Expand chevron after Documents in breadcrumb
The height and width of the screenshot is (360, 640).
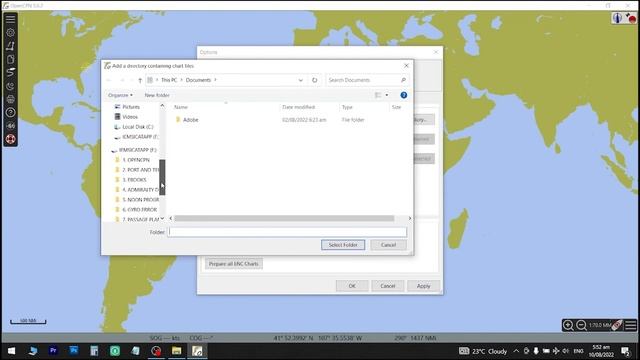[x=216, y=80]
